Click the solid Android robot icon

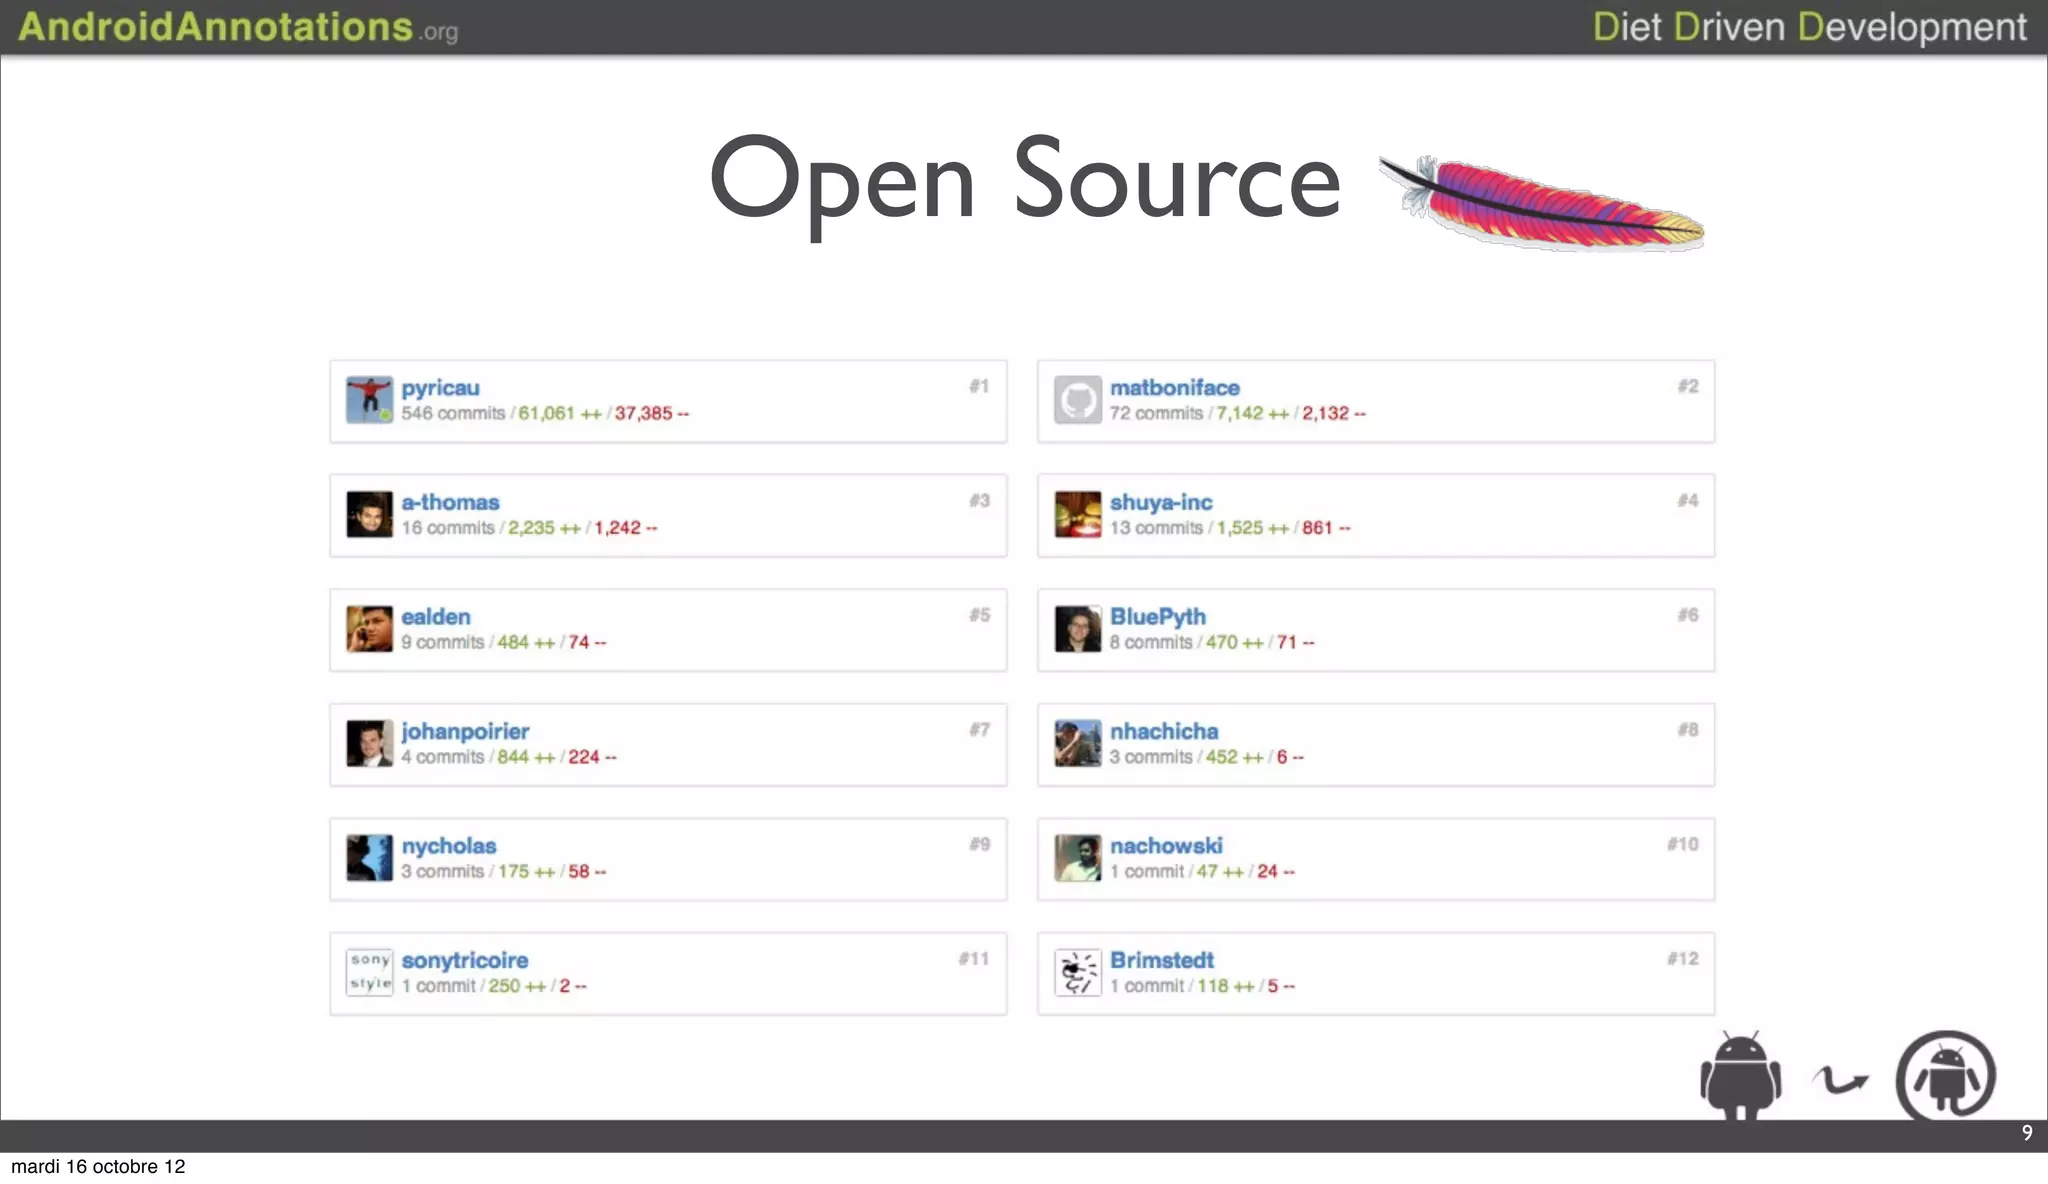pyautogui.click(x=1740, y=1076)
